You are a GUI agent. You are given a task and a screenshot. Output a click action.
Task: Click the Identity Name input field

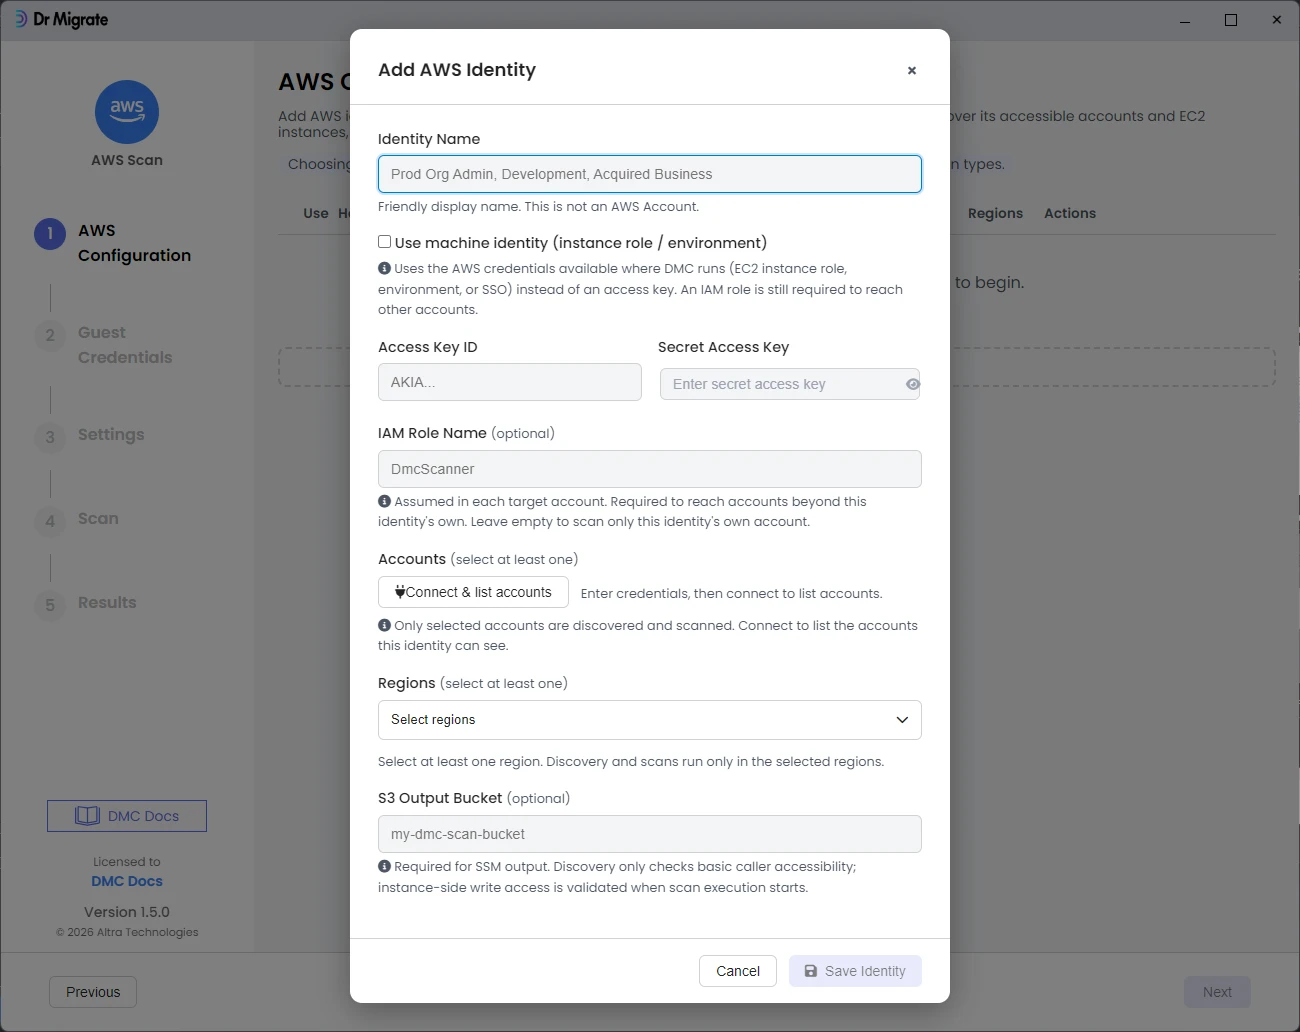pyautogui.click(x=650, y=174)
